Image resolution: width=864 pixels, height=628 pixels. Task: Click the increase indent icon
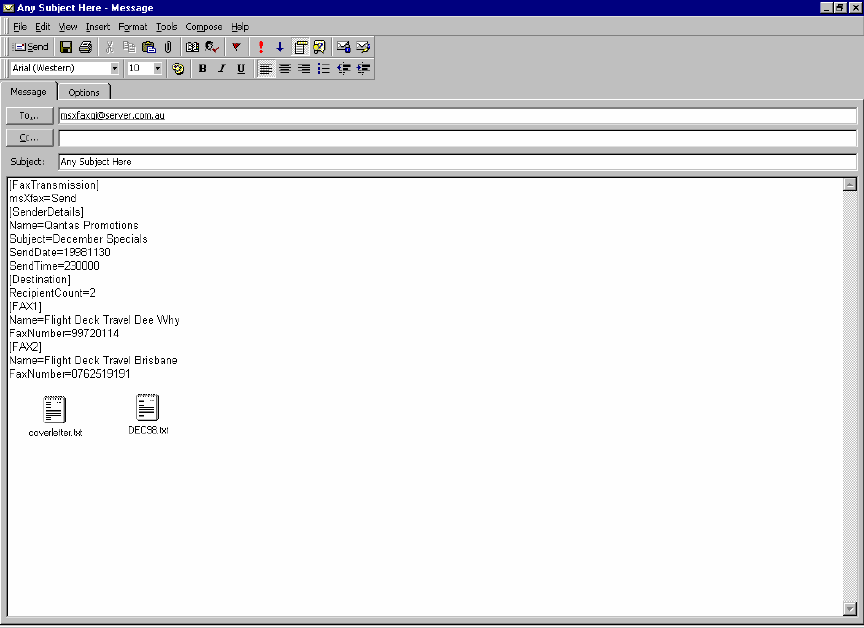pyautogui.click(x=363, y=69)
